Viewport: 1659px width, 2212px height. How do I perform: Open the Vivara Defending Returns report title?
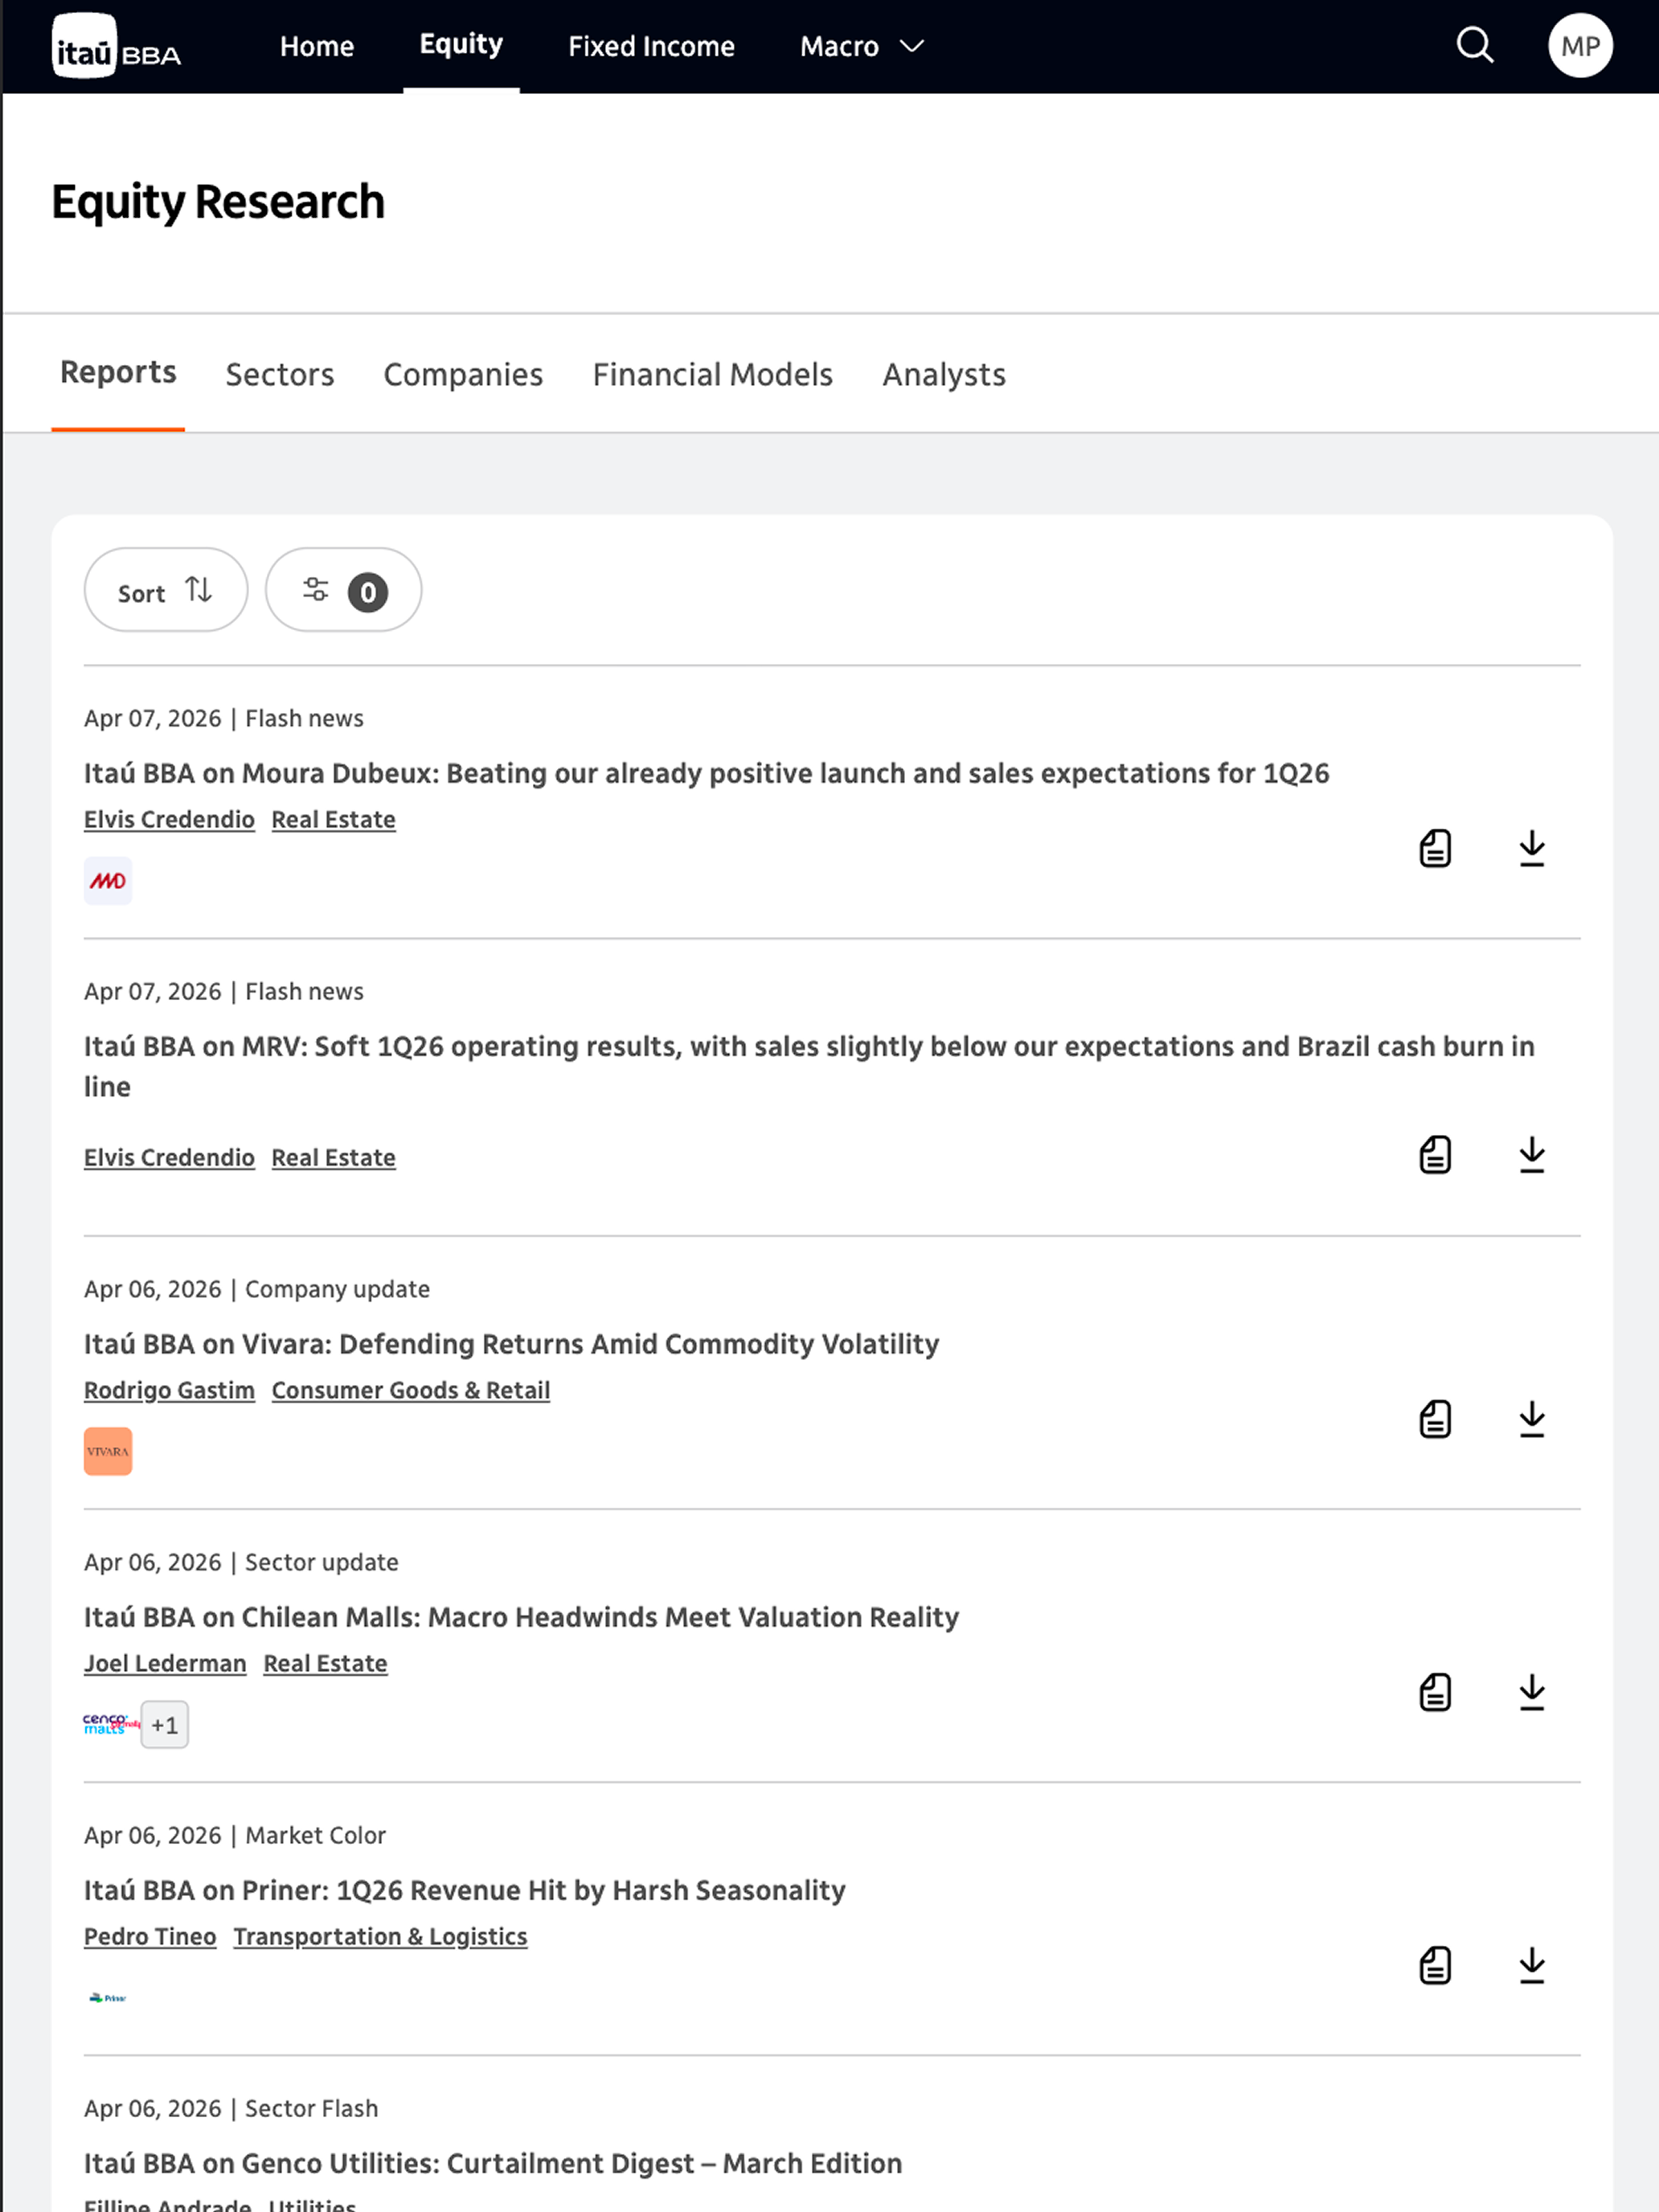point(511,1343)
